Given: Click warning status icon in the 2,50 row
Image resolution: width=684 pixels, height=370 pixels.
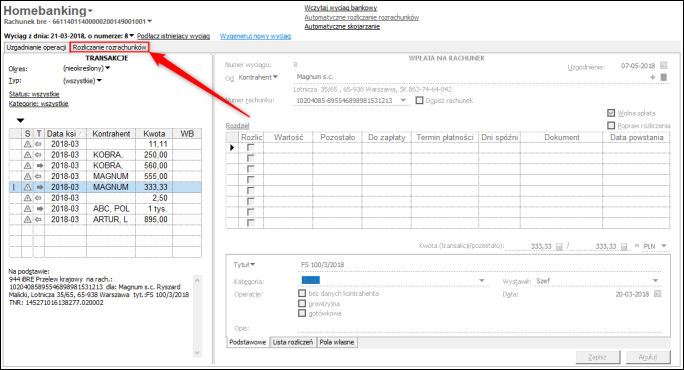Looking at the screenshot, I should coord(27,198).
